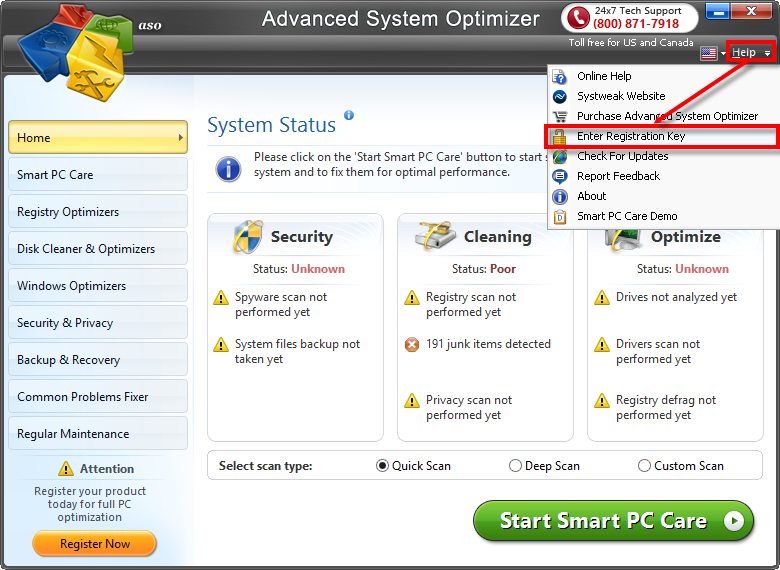This screenshot has width=780, height=570.
Task: Click the Cleaning status Poor text
Action: click(x=503, y=269)
